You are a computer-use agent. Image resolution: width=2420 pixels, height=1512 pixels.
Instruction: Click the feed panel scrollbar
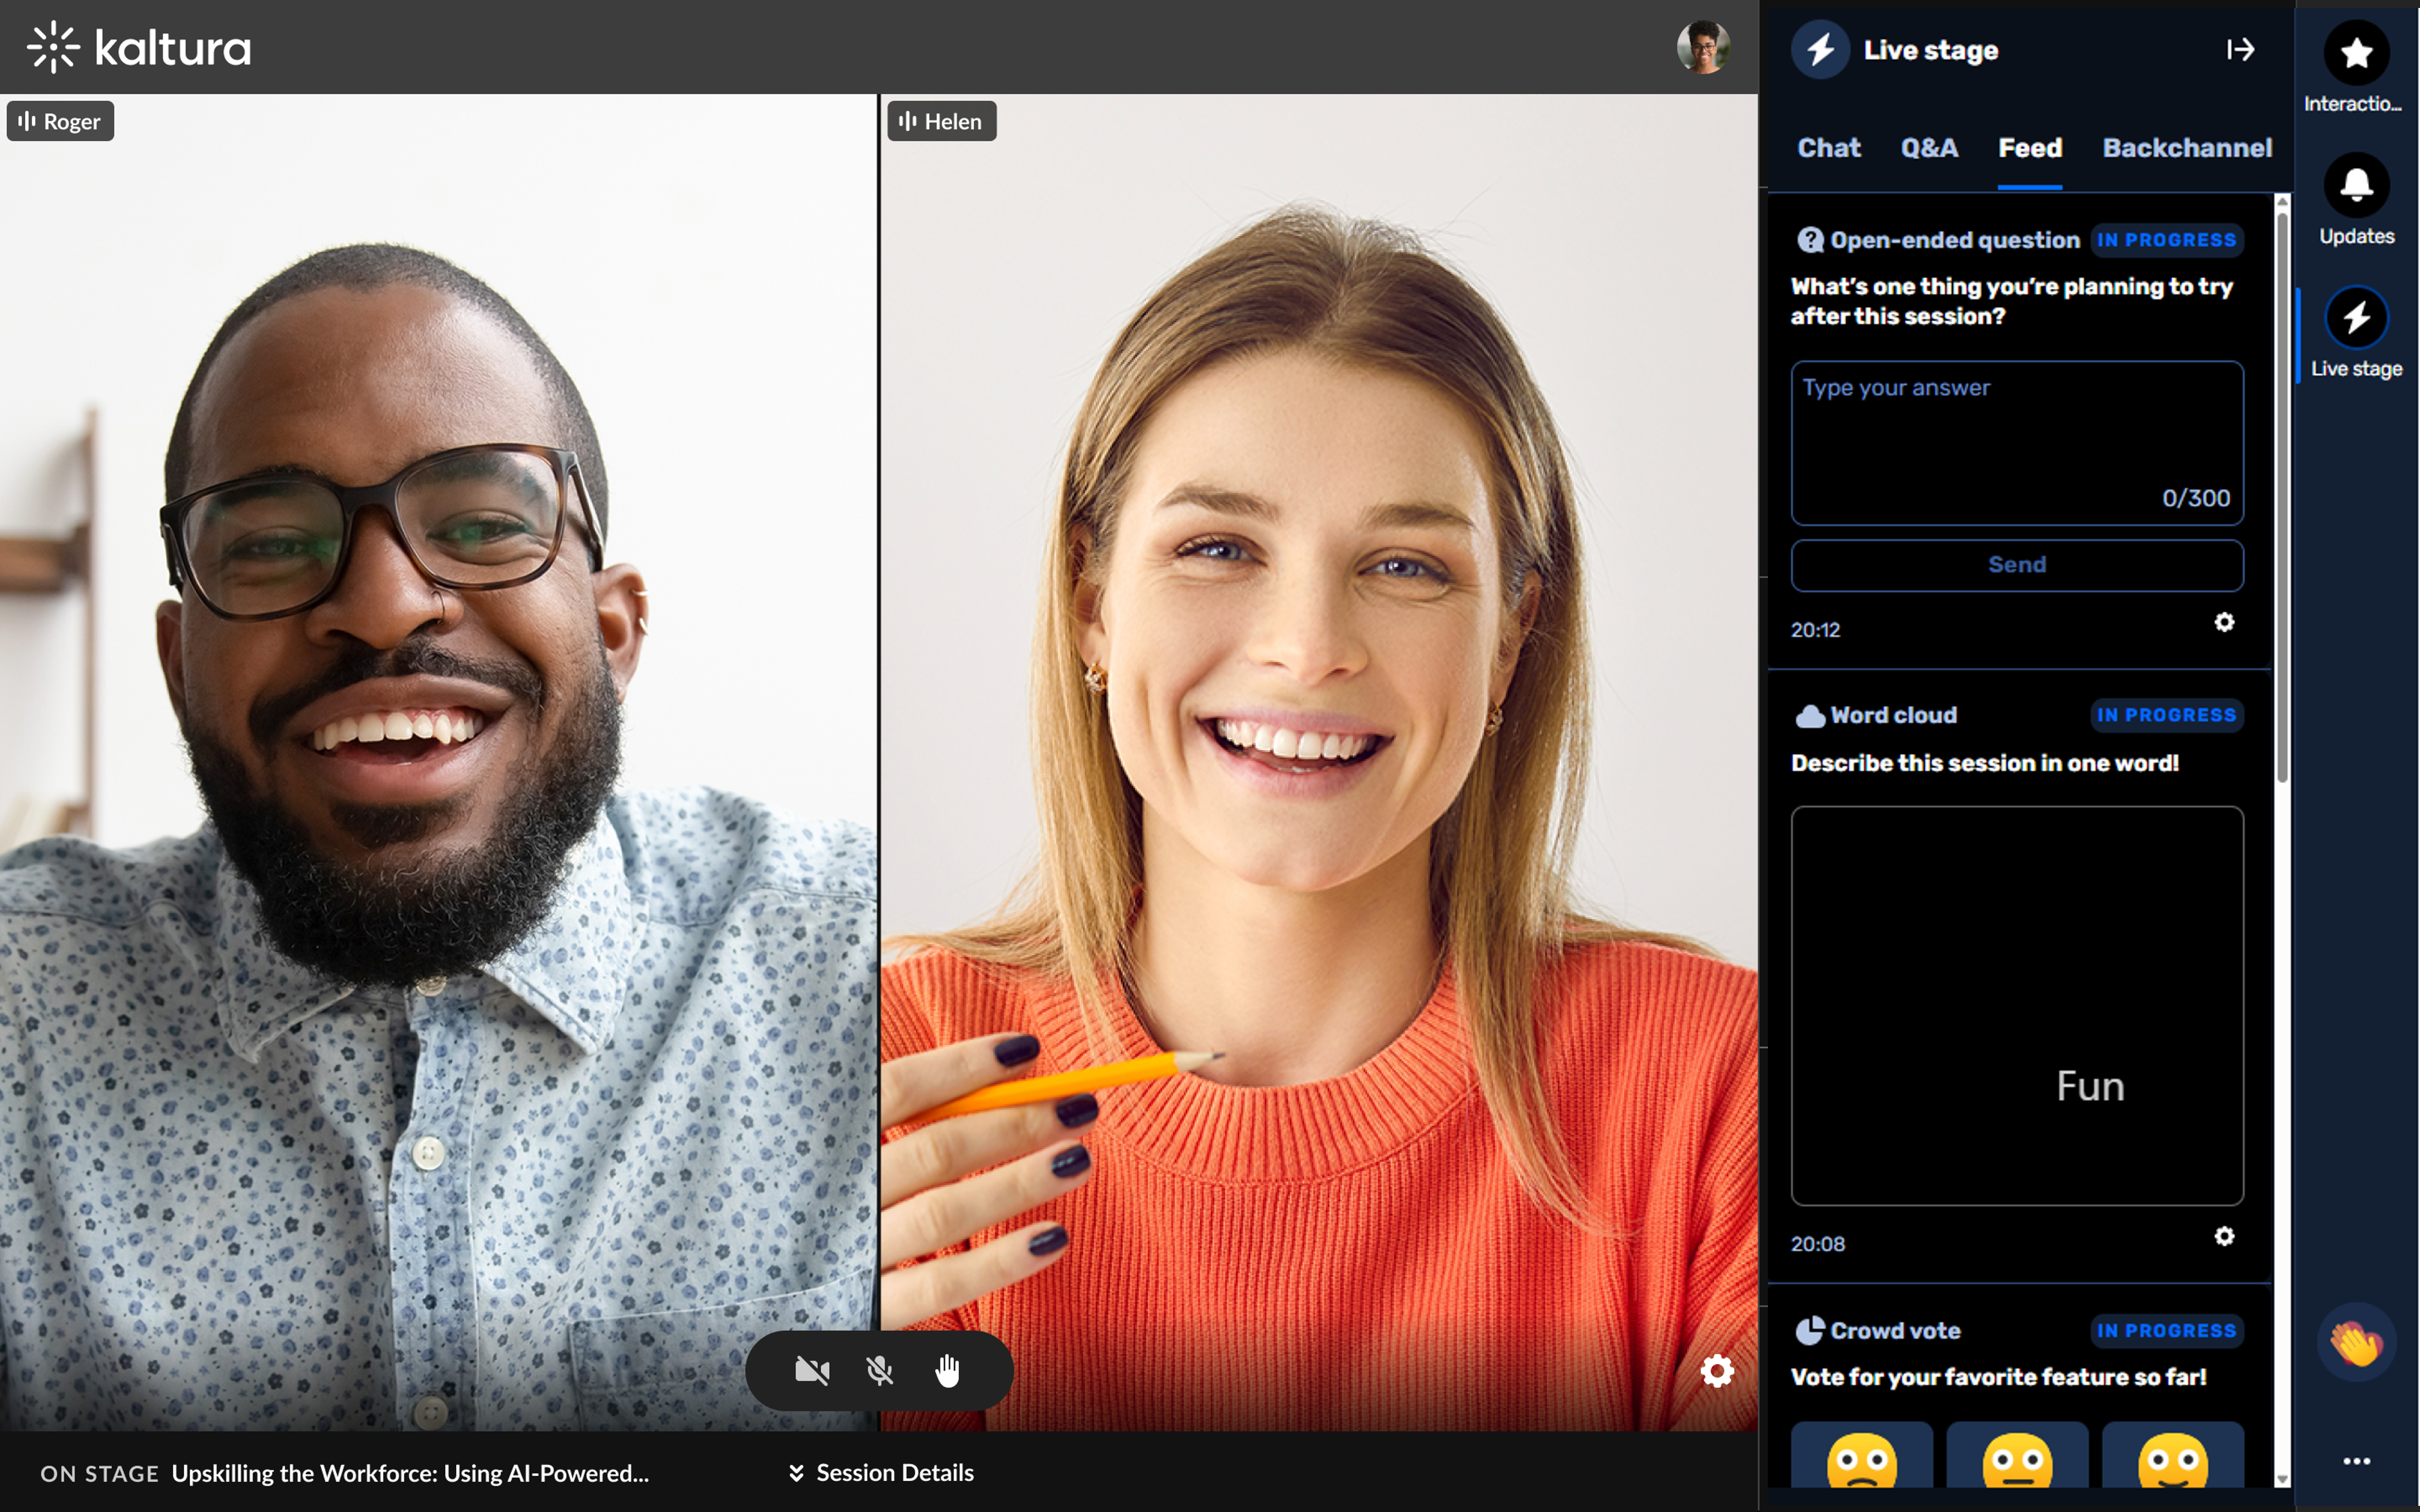point(2282,500)
